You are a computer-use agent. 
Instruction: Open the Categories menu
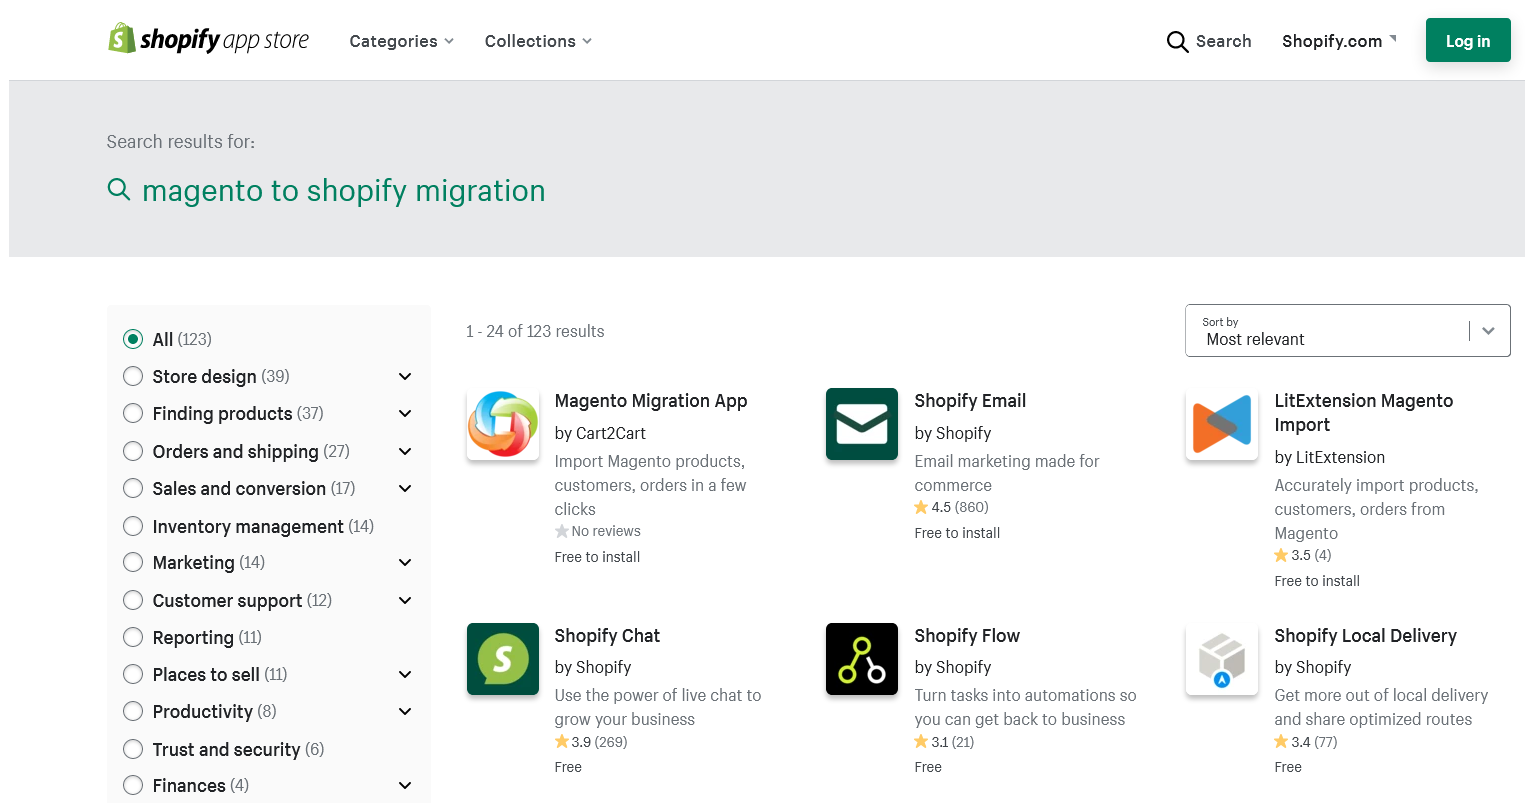pyautogui.click(x=401, y=41)
